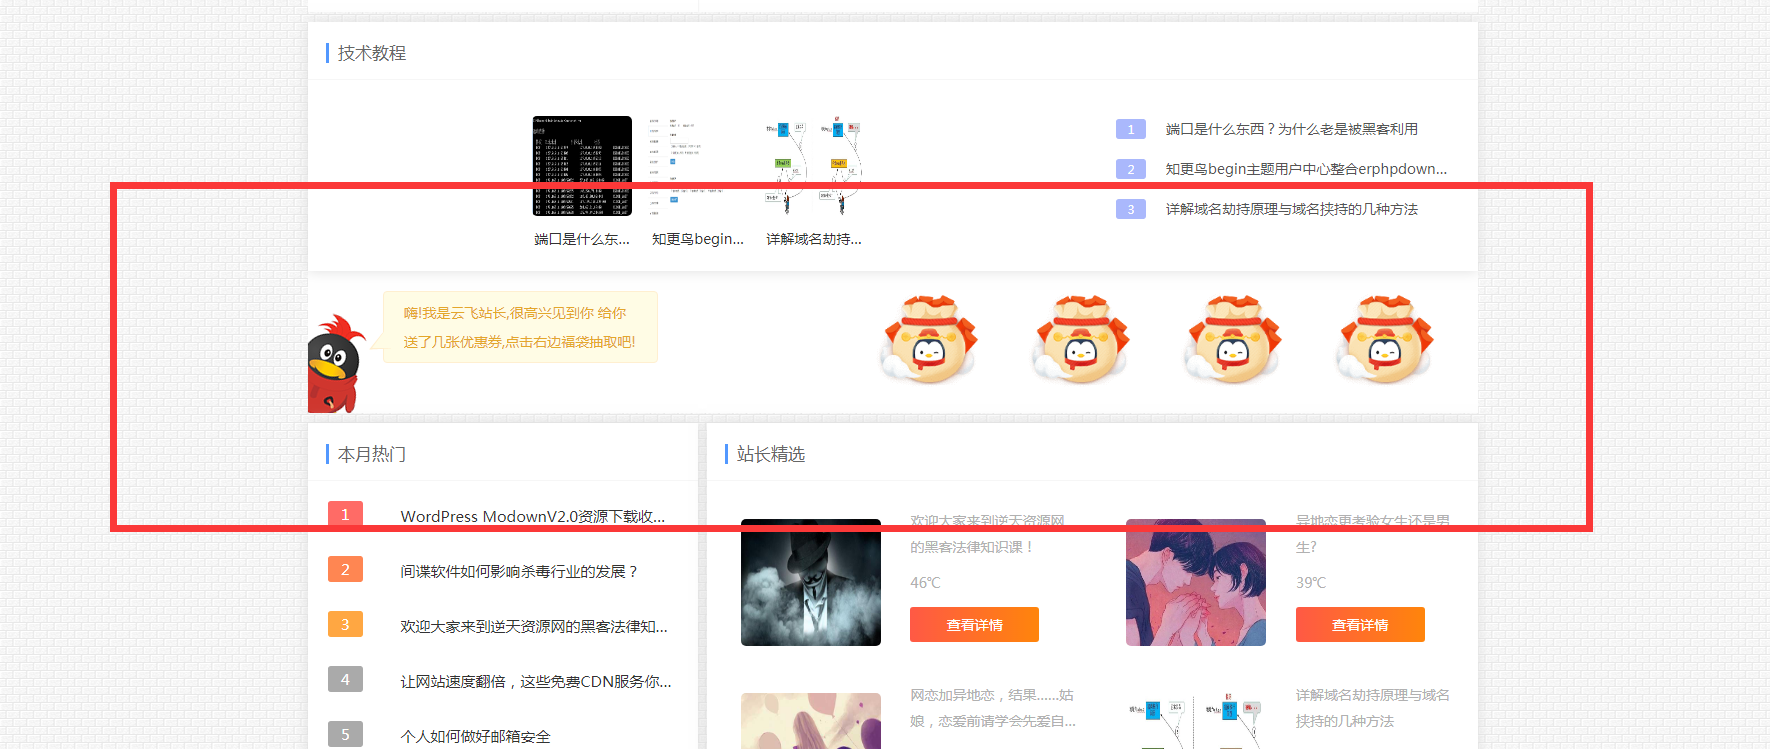Open the 详解域名劫持 diagram thumbnail in 技术教程
The height and width of the screenshot is (749, 1770).
(x=814, y=166)
